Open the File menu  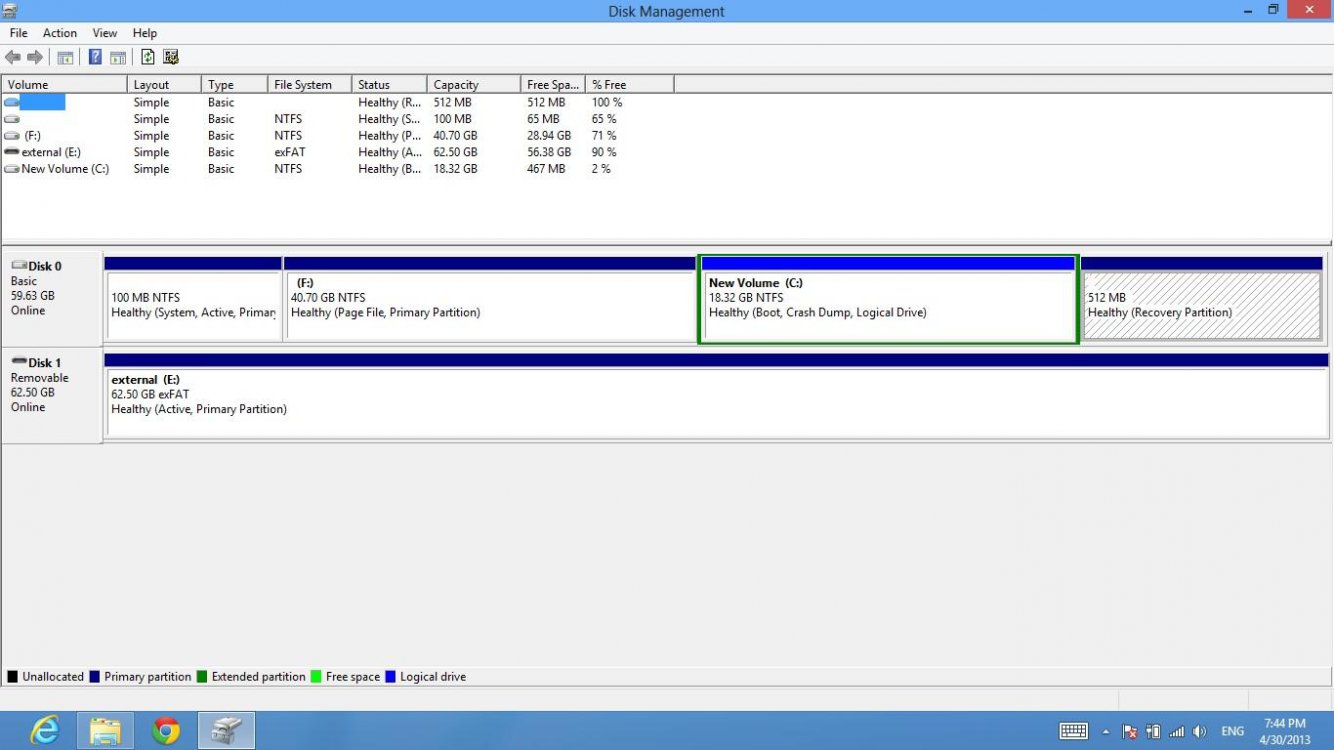pyautogui.click(x=18, y=33)
